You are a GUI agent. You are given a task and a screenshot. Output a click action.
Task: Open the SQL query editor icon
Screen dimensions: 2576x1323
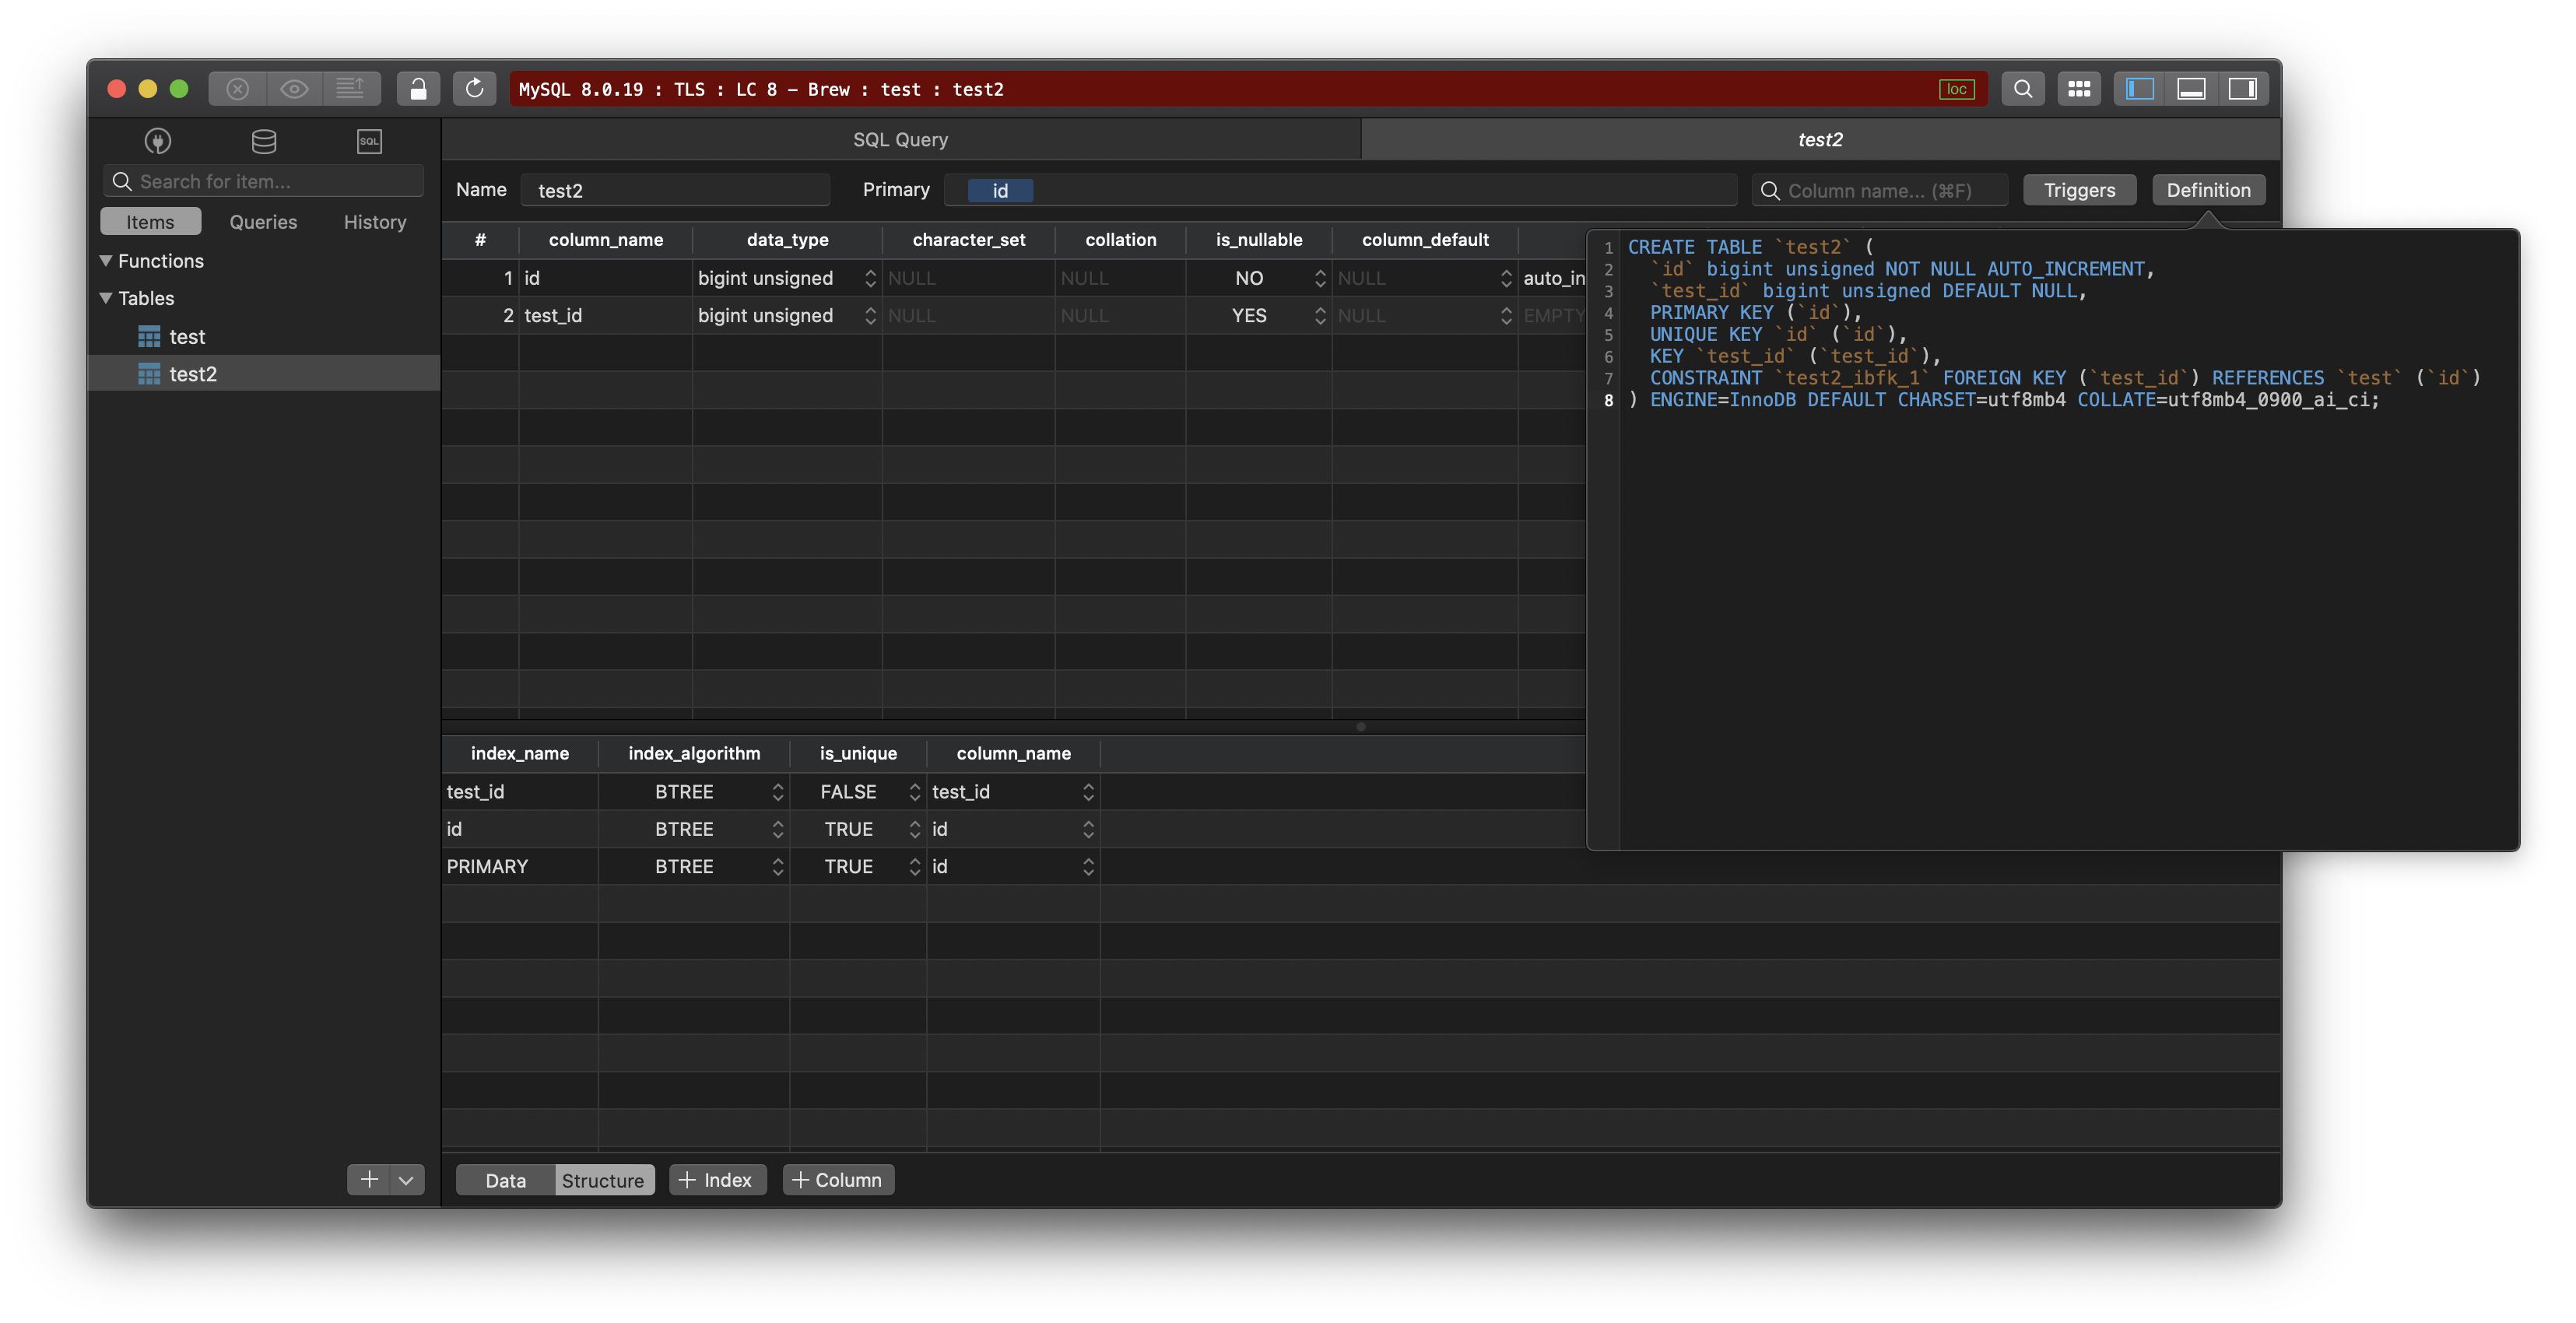369,141
